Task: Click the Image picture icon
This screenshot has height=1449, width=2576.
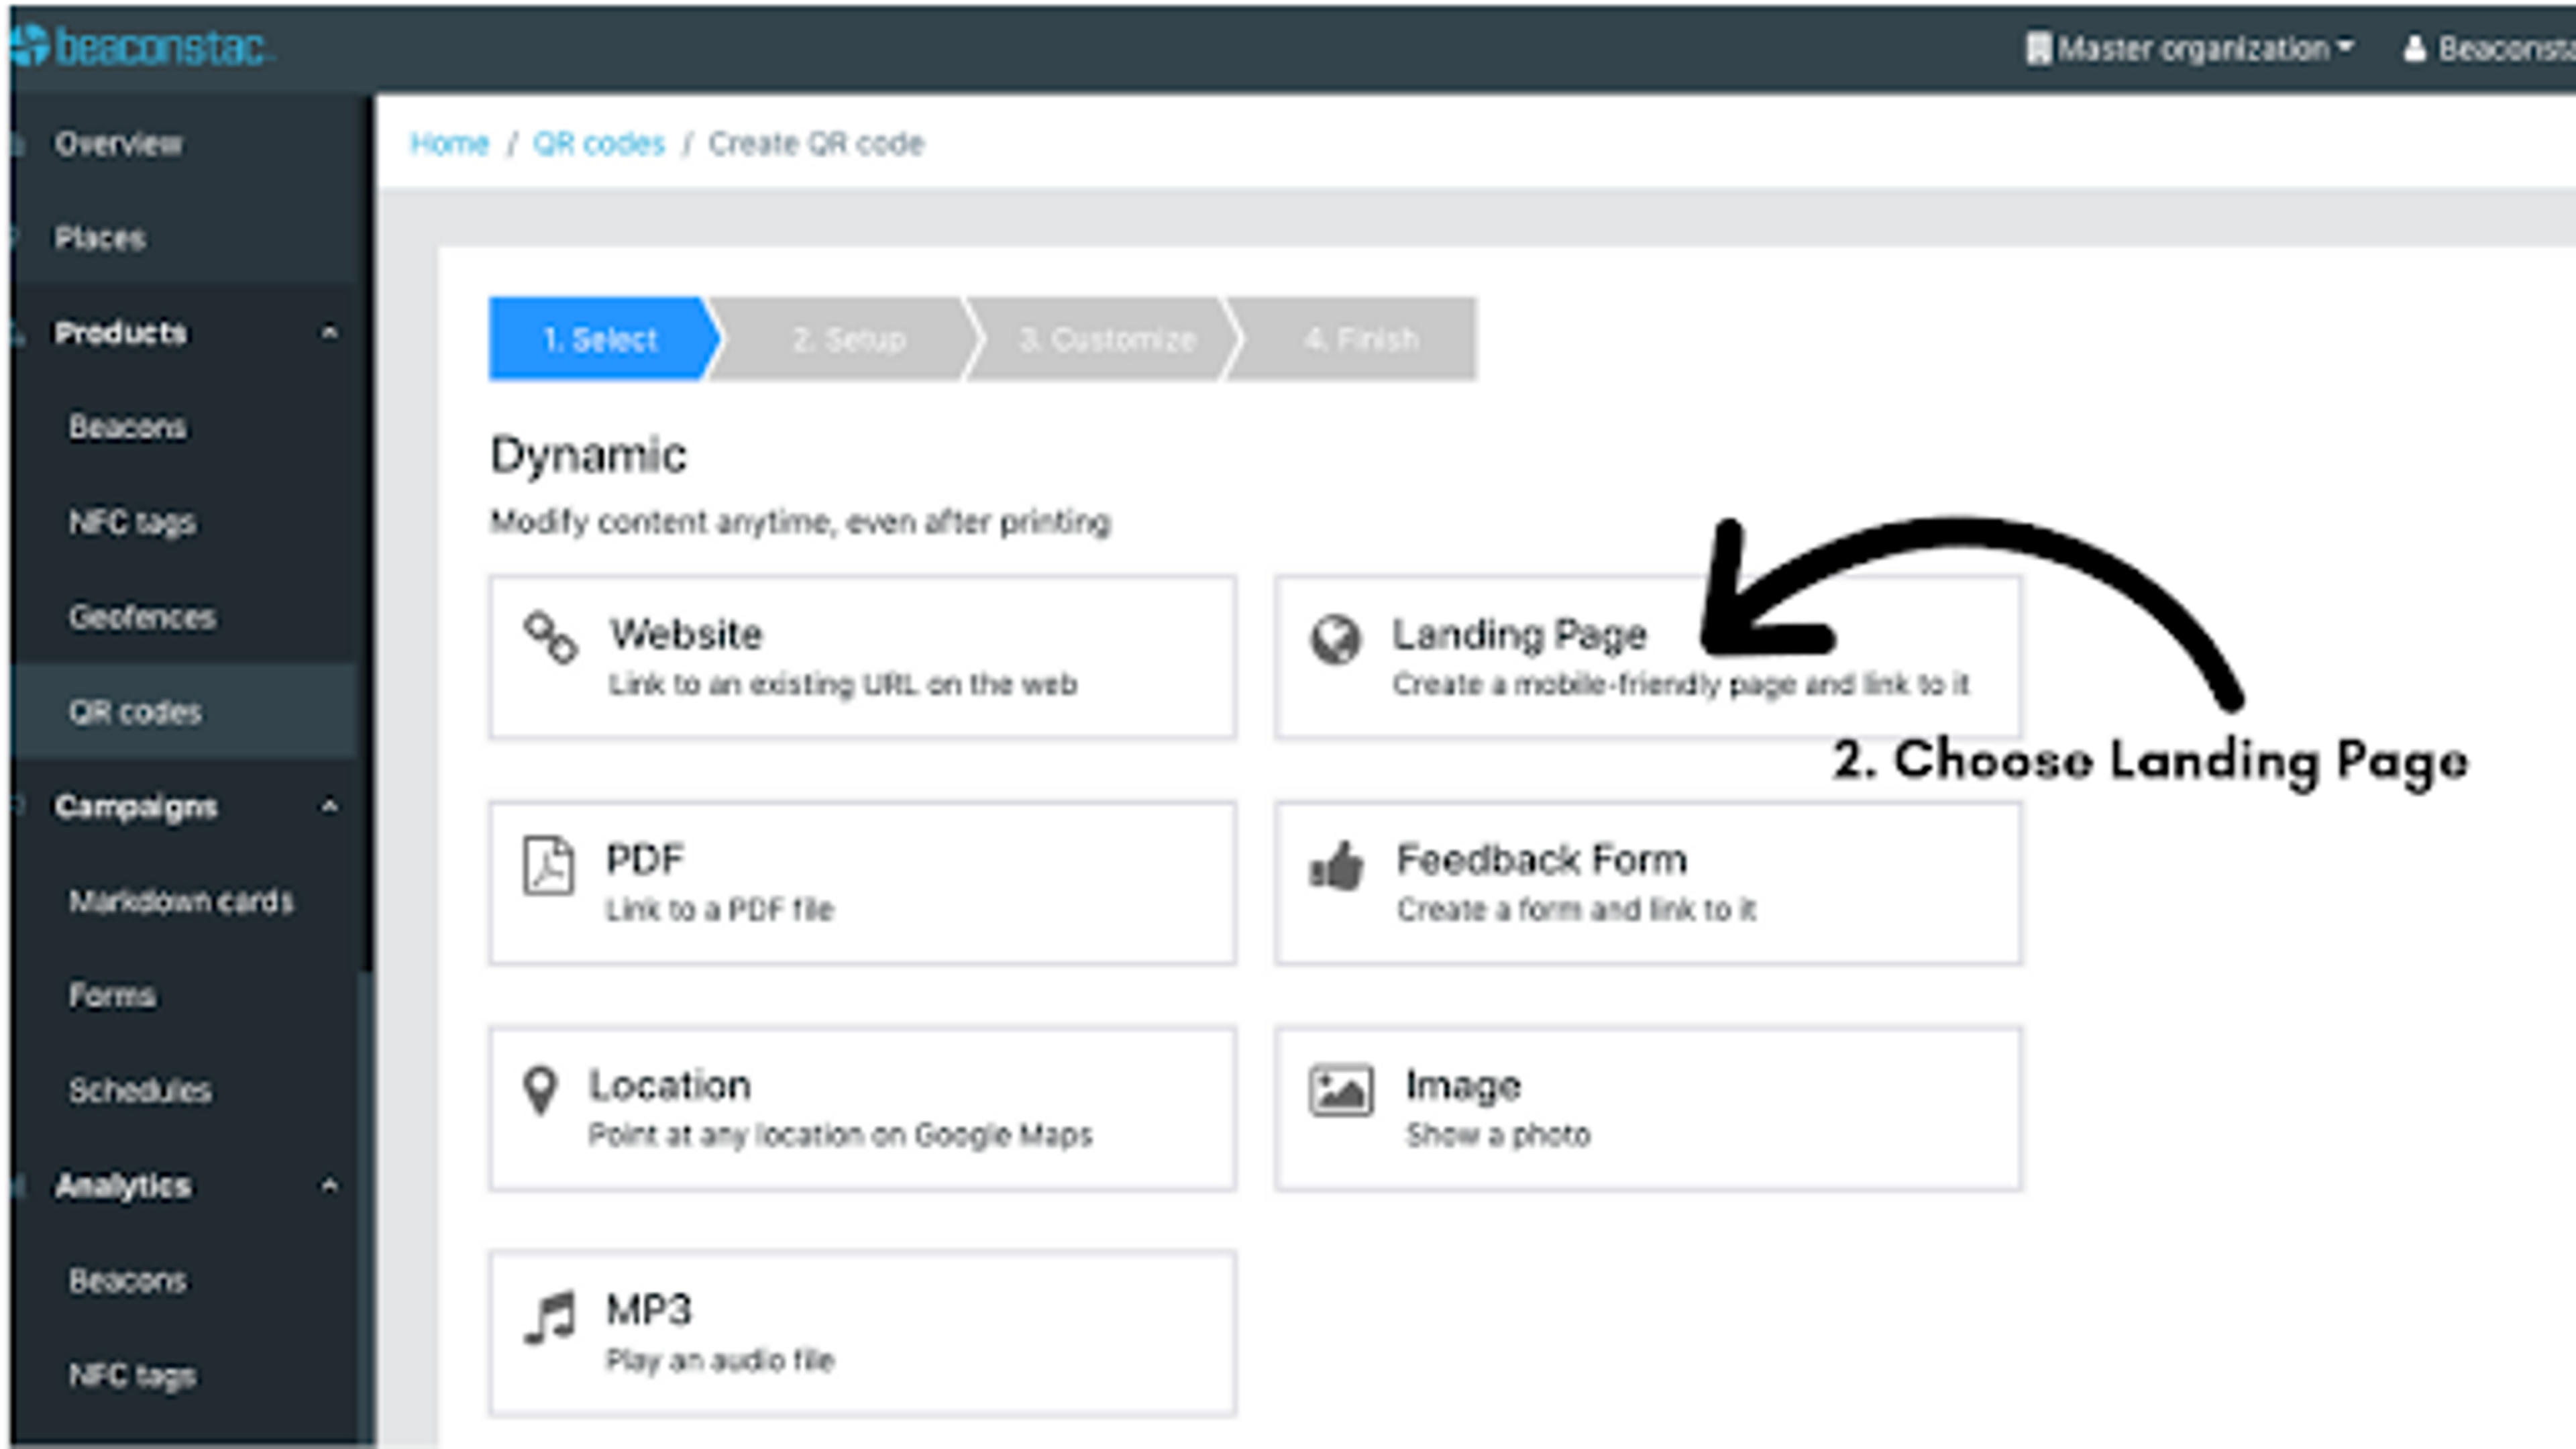Action: pyautogui.click(x=1341, y=1090)
